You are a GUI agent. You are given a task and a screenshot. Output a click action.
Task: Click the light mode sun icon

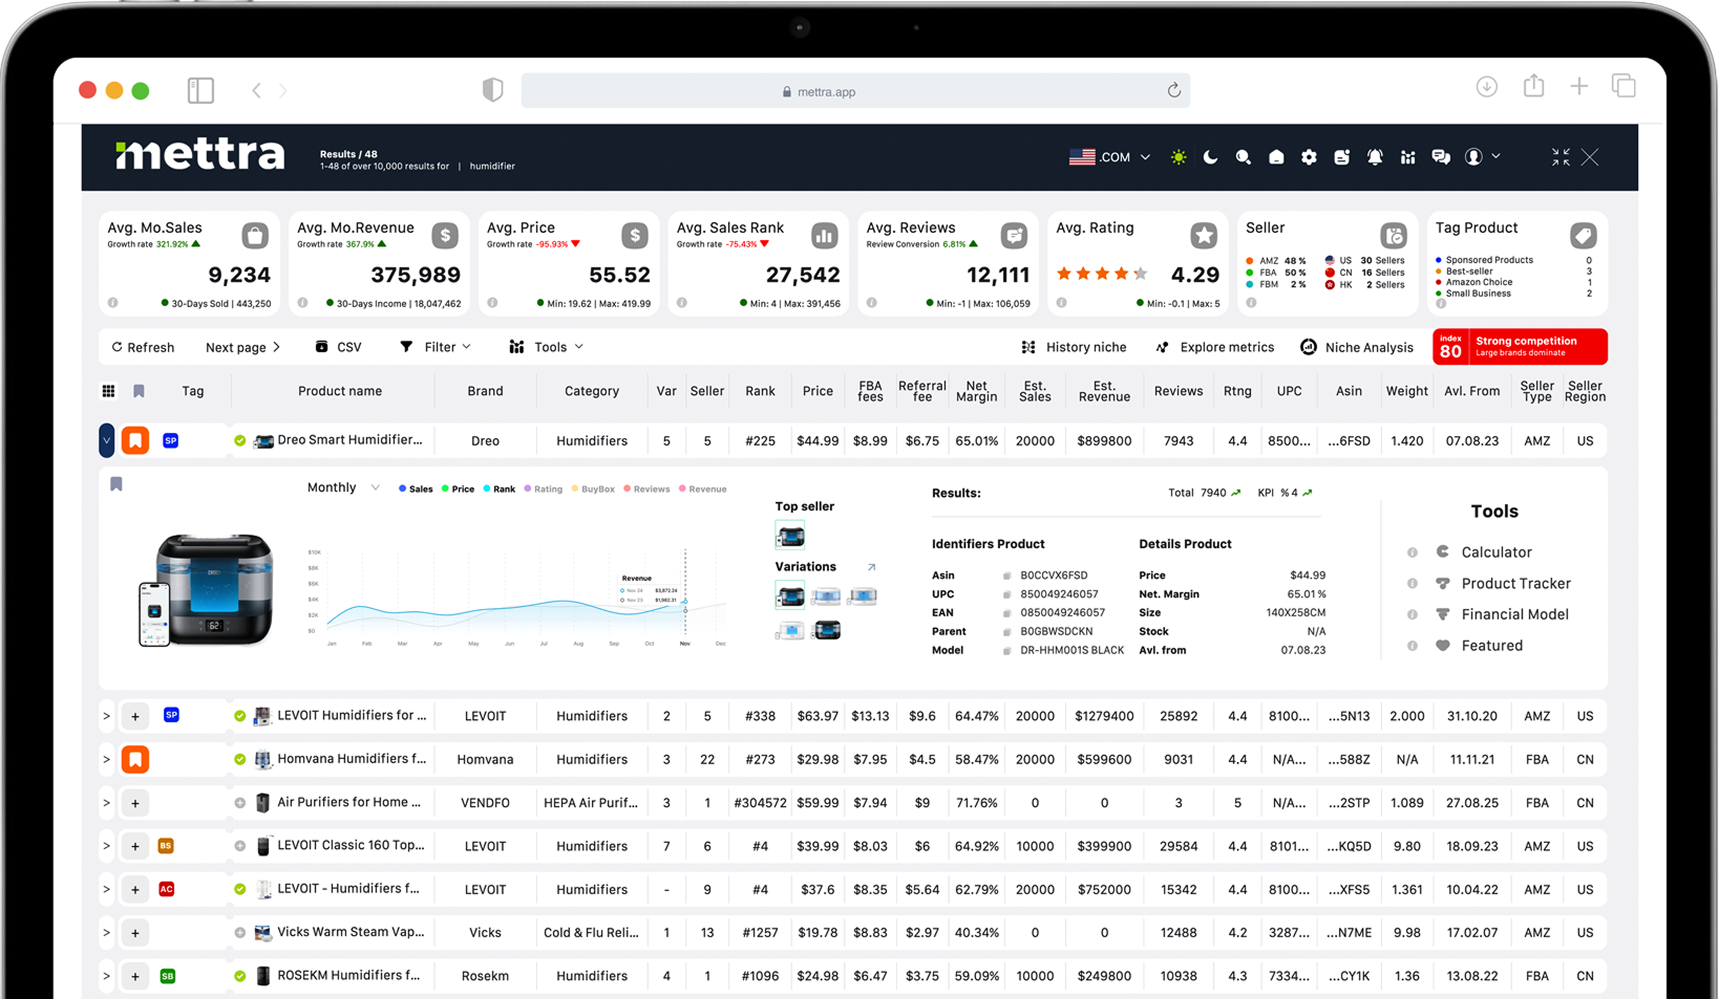click(x=1179, y=157)
